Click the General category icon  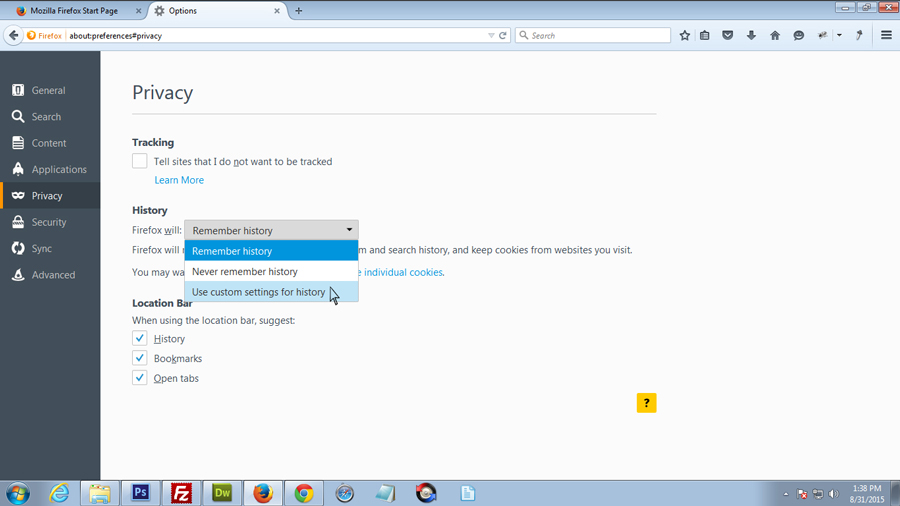coord(18,90)
